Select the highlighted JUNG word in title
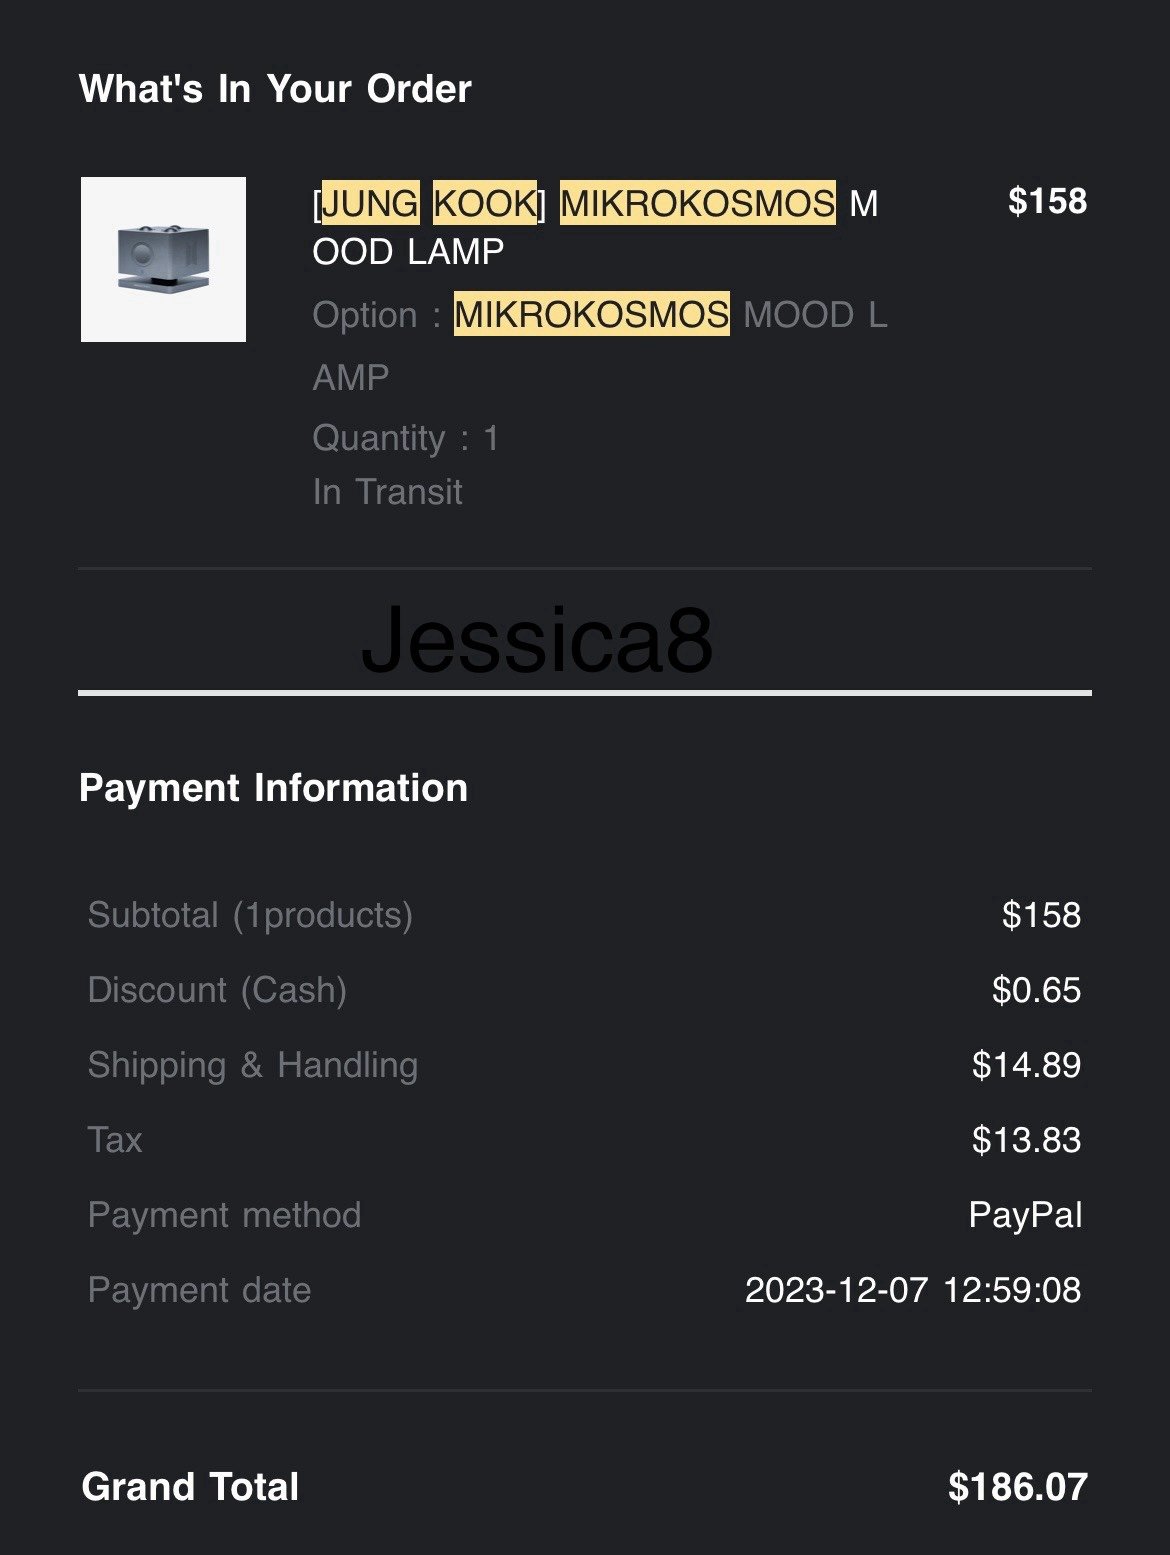Viewport: 1170px width, 1555px height. point(370,203)
